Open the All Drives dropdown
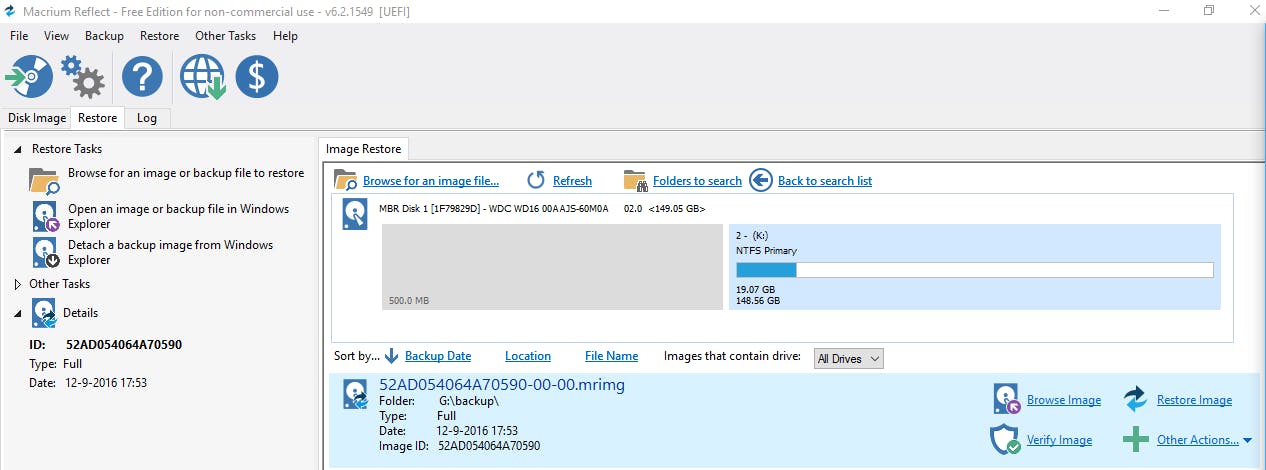Screen dimensions: 1266x470 [849, 358]
